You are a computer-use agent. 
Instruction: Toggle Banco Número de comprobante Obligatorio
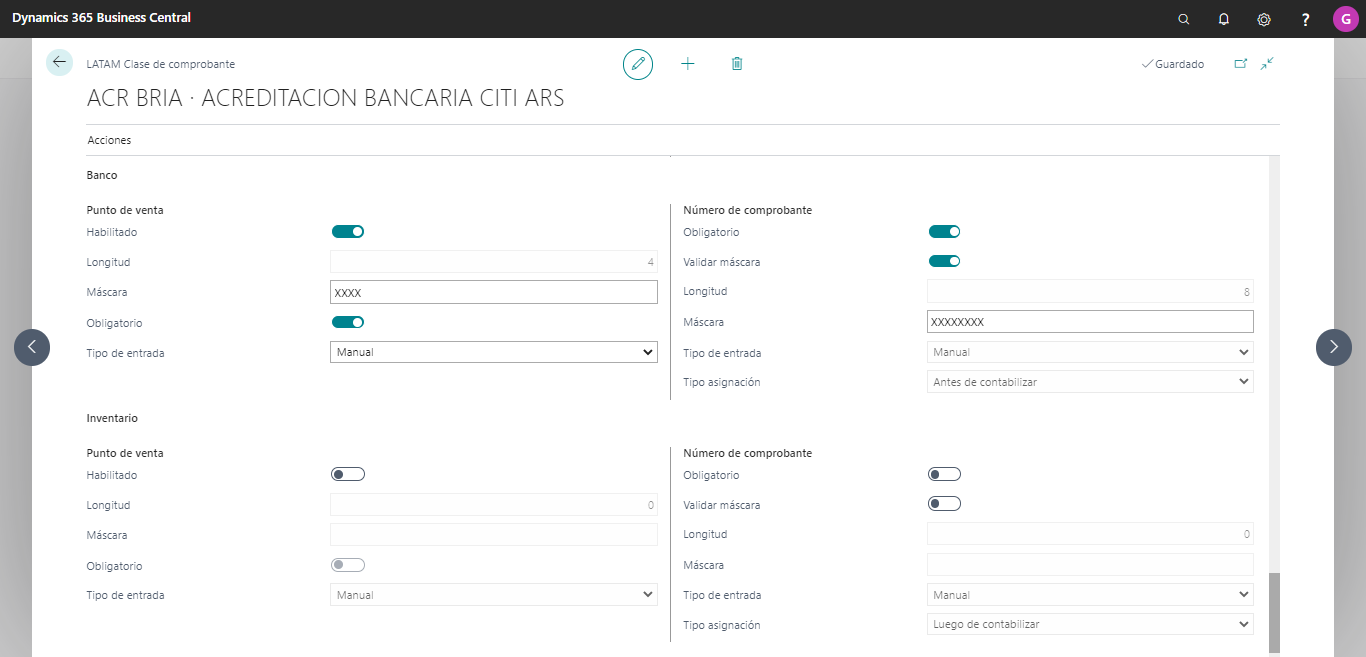point(944,232)
